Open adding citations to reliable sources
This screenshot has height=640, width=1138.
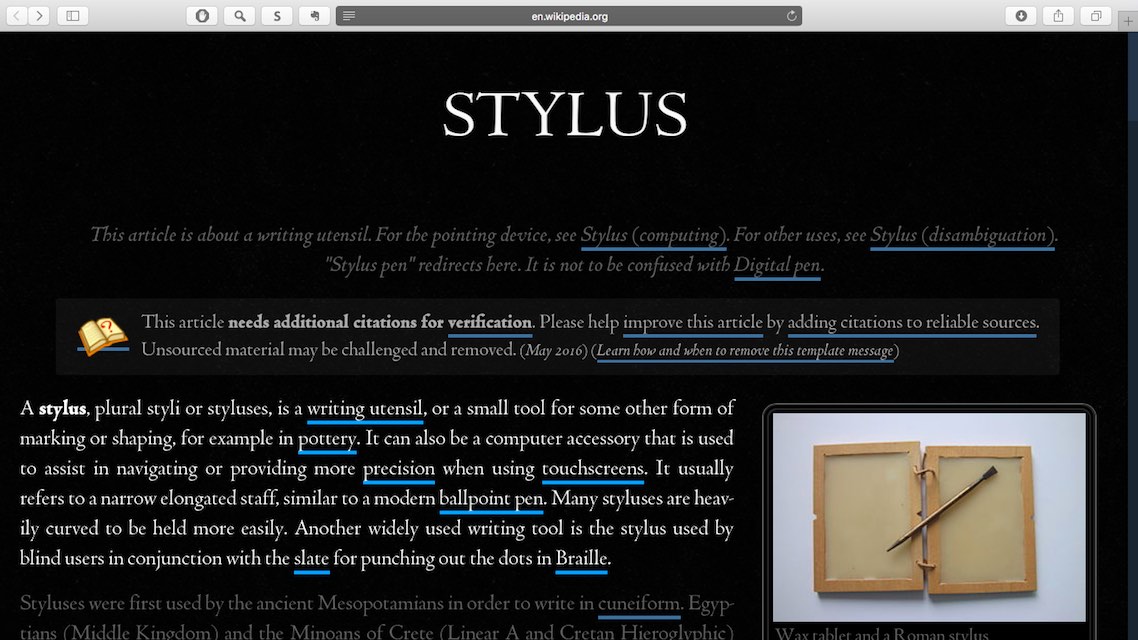pos(912,322)
